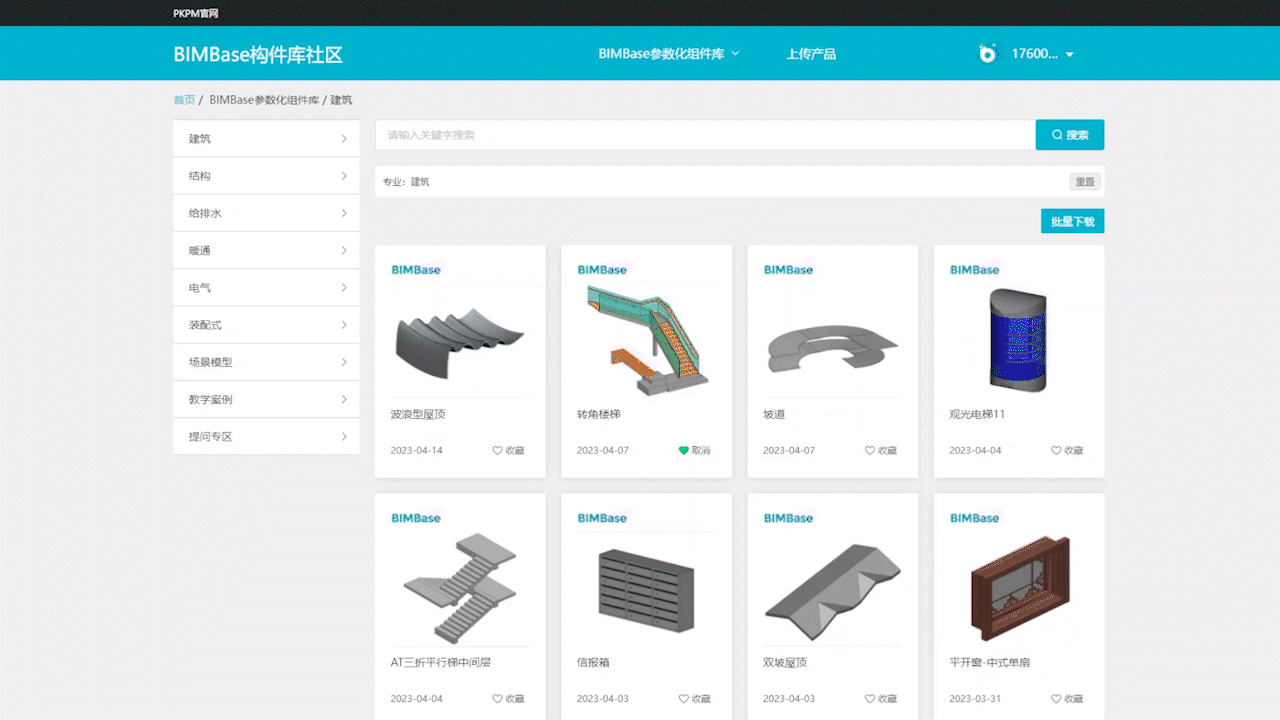The width and height of the screenshot is (1280, 720).
Task: Open the 双坡屋顶 model thumbnail
Action: tap(833, 592)
